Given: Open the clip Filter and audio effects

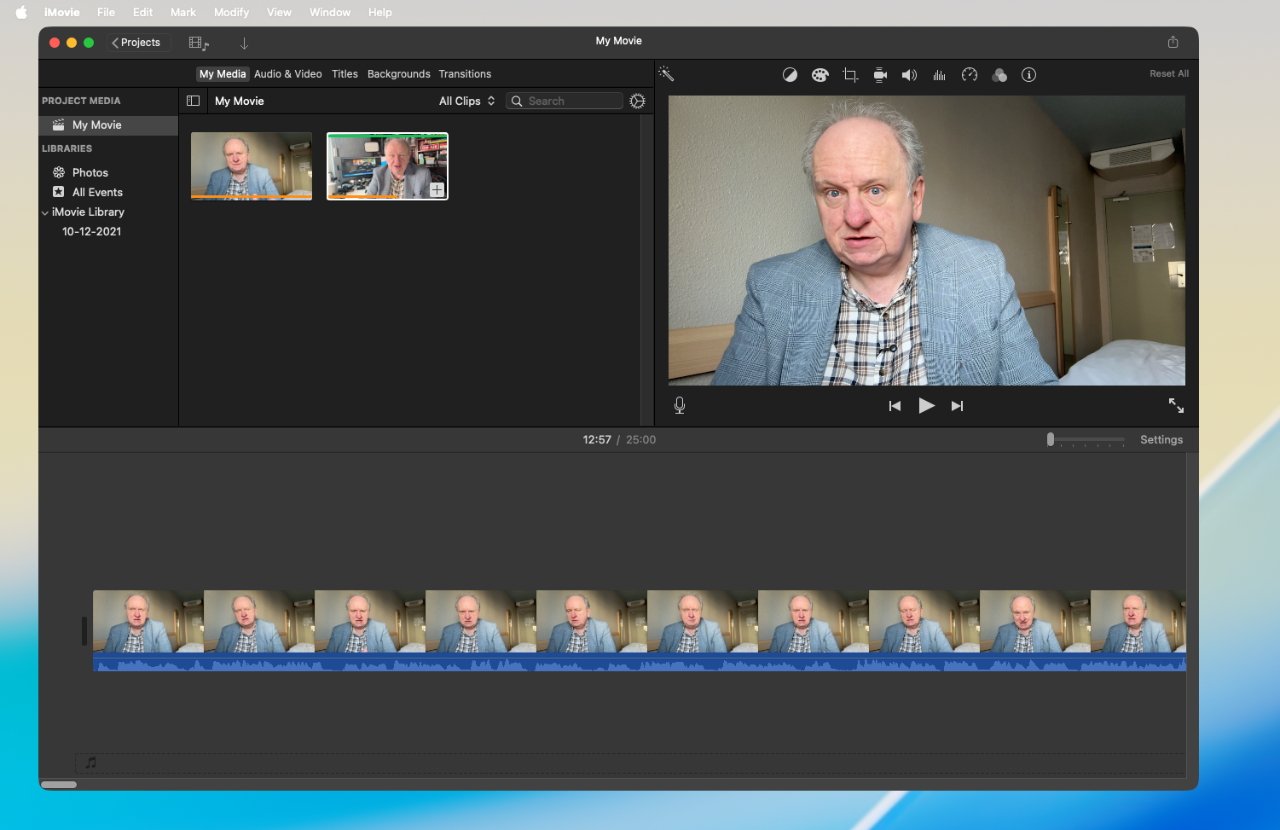Looking at the screenshot, I should click(999, 74).
